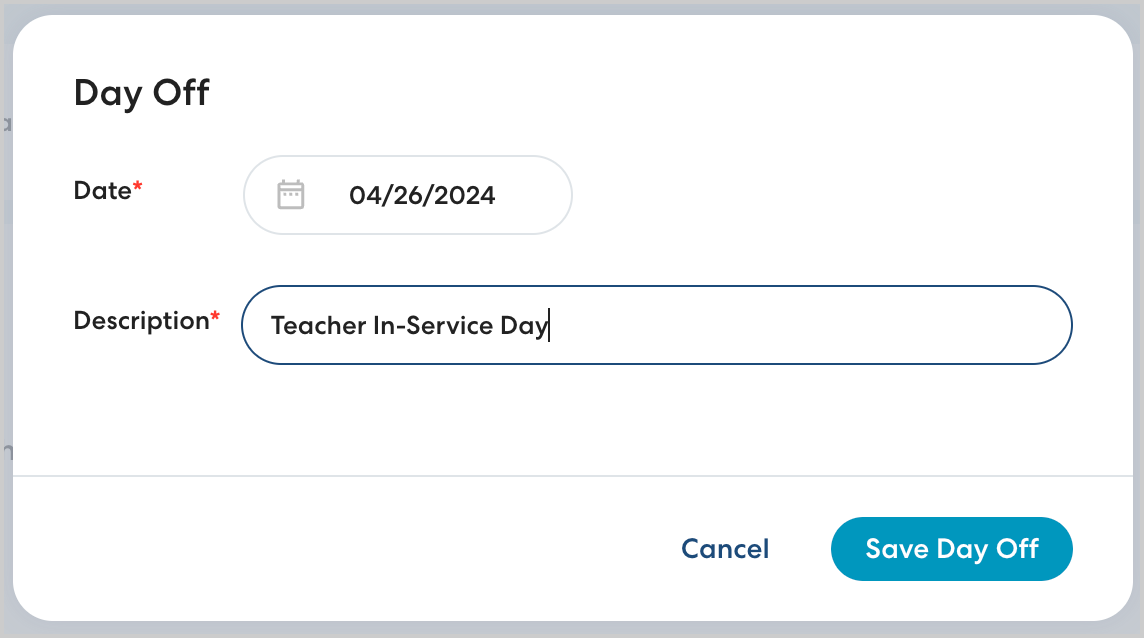
Task: Place cursor after "Day" in Description
Action: [x=549, y=326]
